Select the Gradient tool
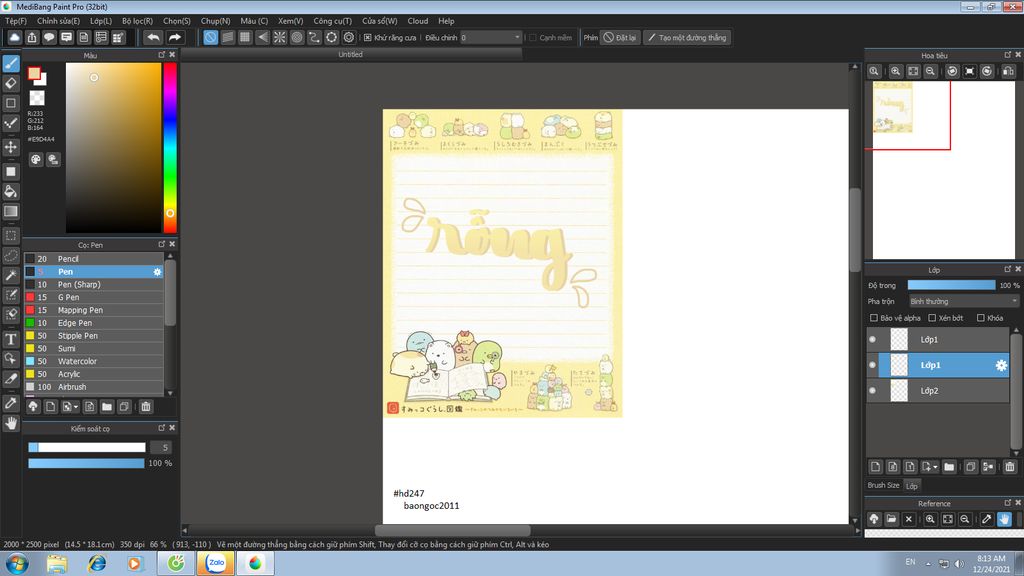This screenshot has width=1024, height=576. click(x=11, y=211)
